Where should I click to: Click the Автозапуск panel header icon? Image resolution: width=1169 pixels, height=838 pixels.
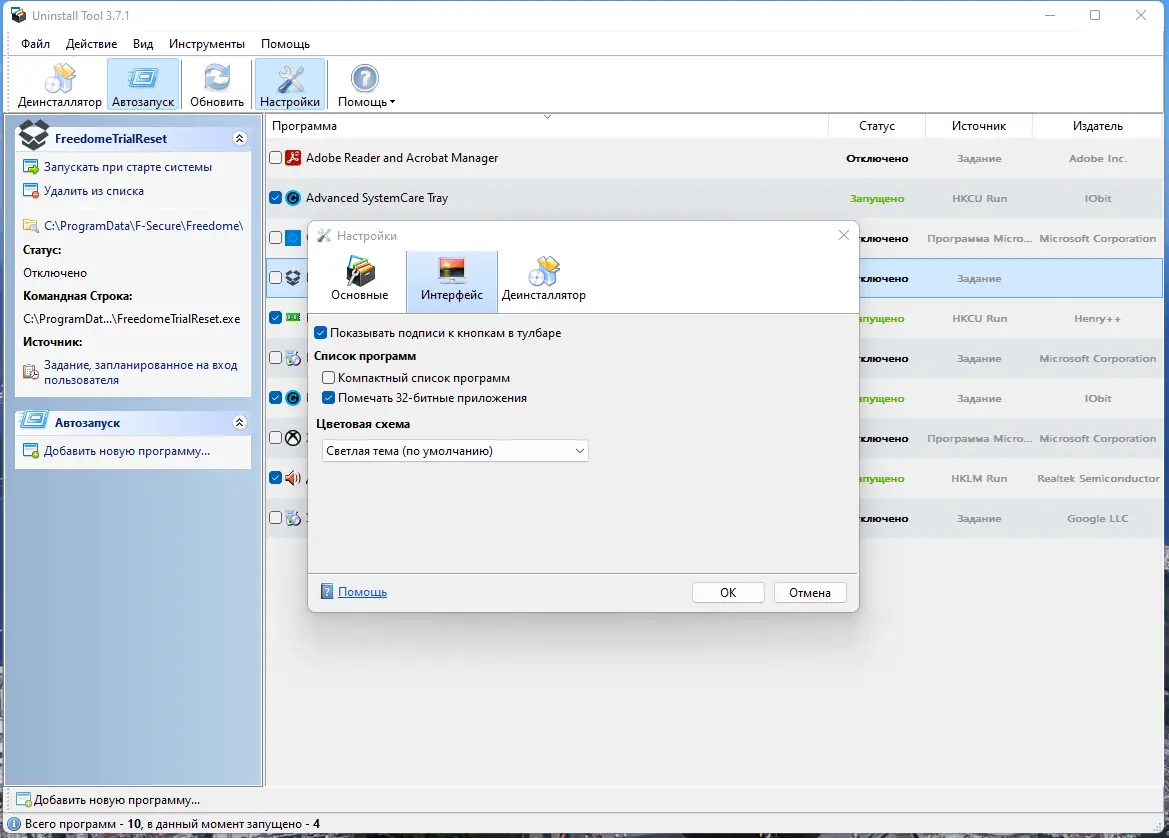click(34, 420)
